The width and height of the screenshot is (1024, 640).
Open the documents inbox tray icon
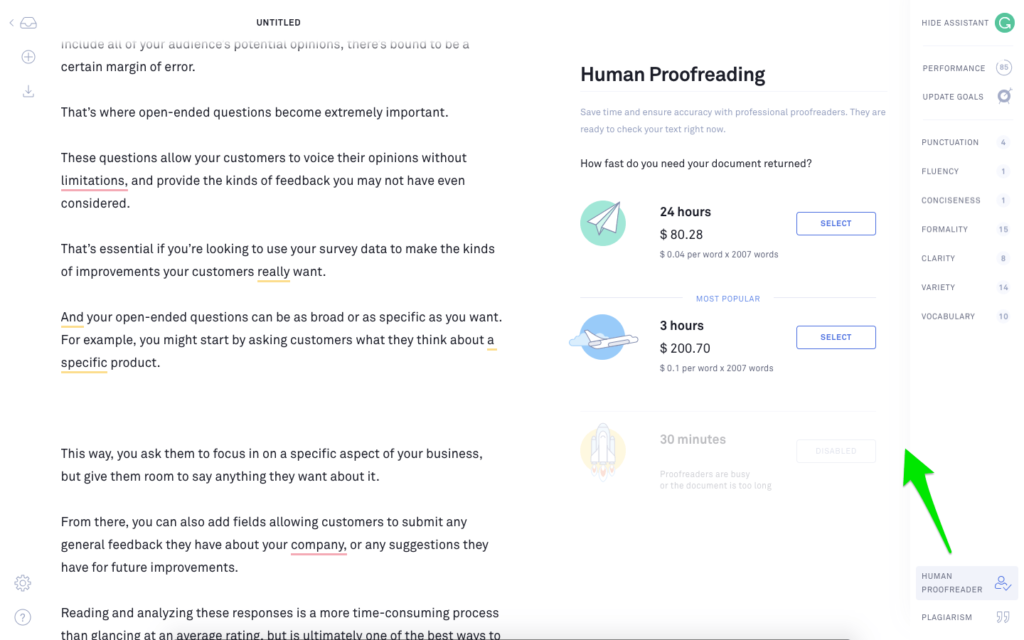click(29, 23)
